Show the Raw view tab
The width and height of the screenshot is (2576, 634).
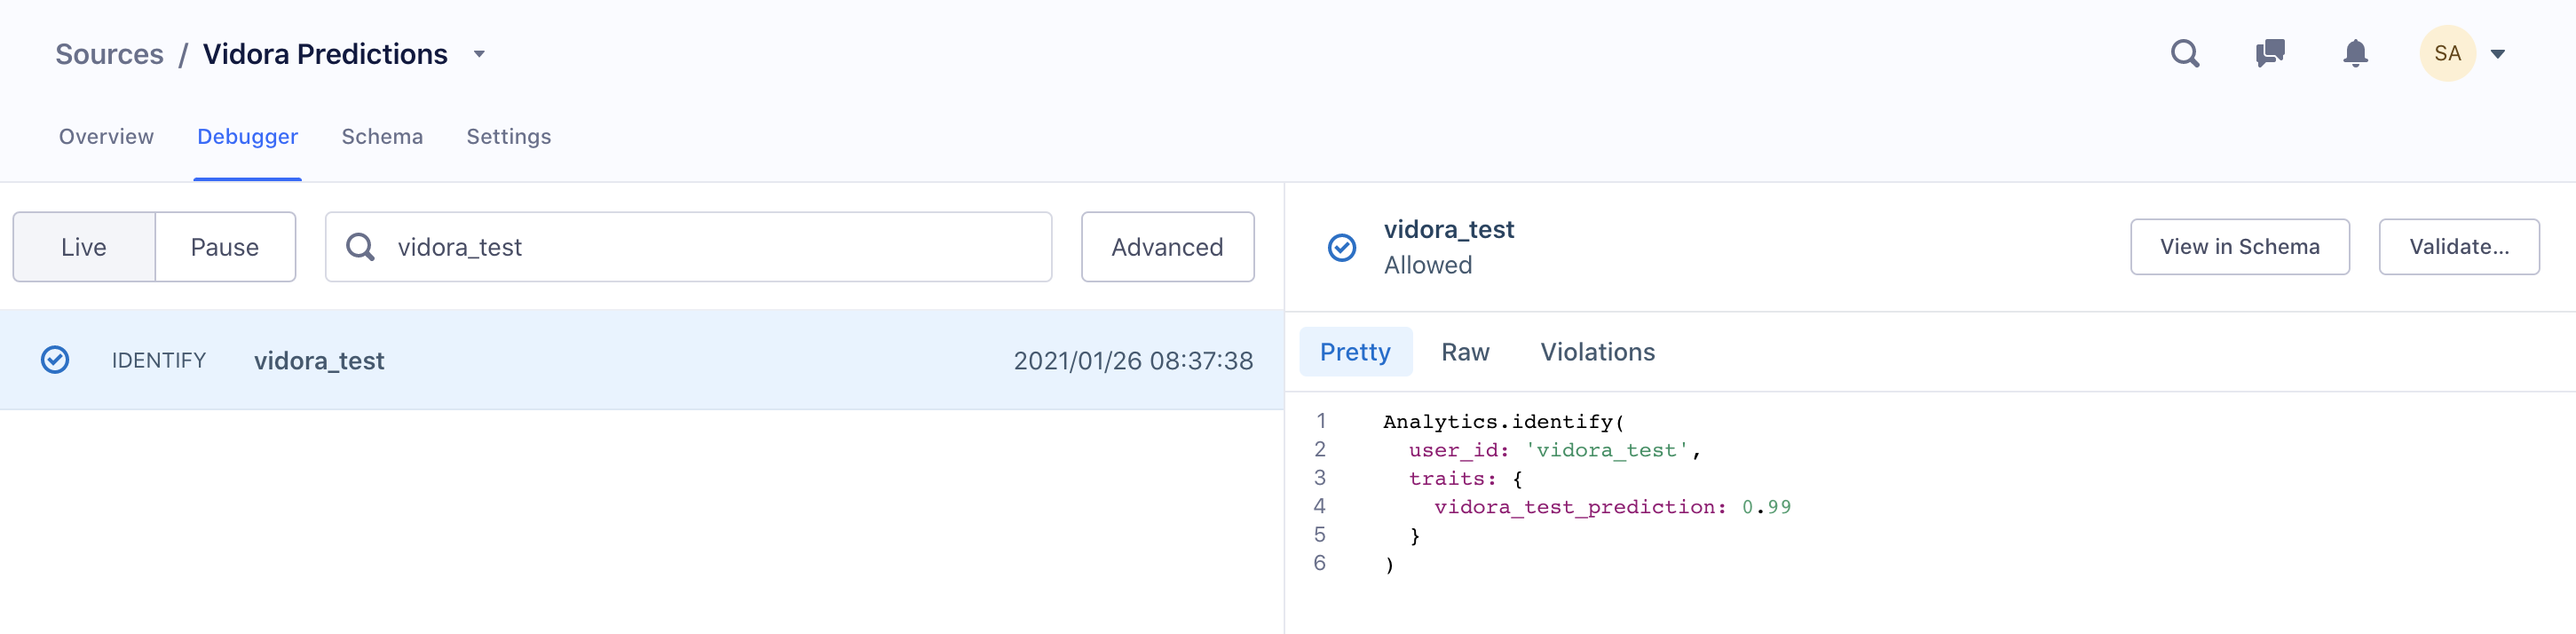[x=1465, y=352]
